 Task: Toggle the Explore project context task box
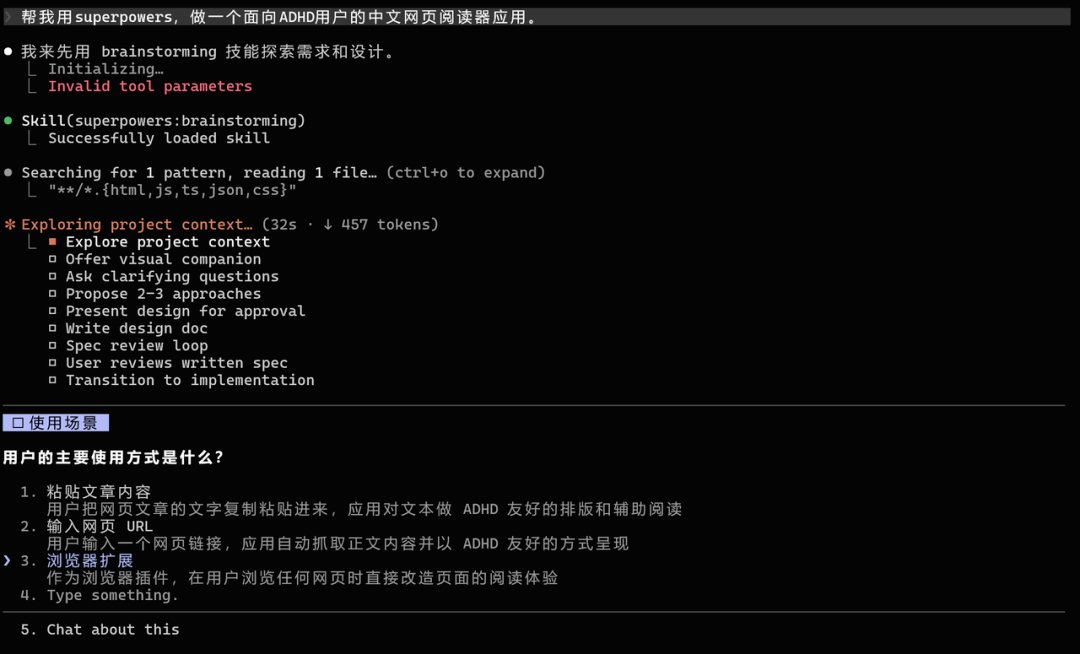click(x=52, y=242)
